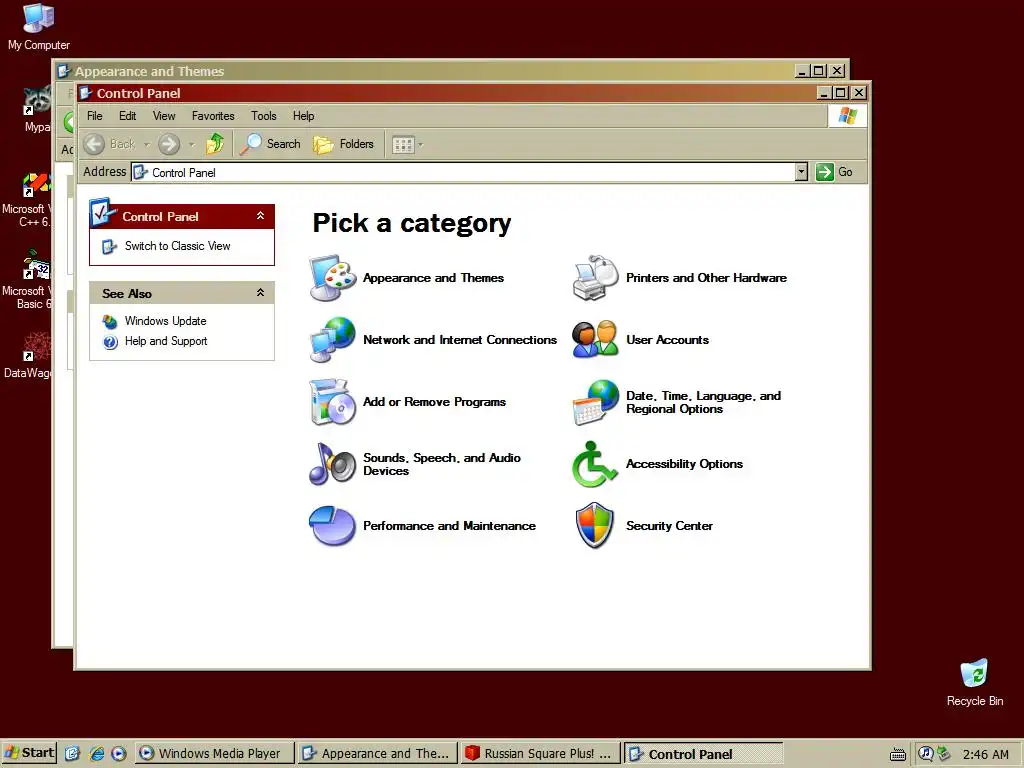Launch Internet Explorer from quick launch

click(97, 754)
